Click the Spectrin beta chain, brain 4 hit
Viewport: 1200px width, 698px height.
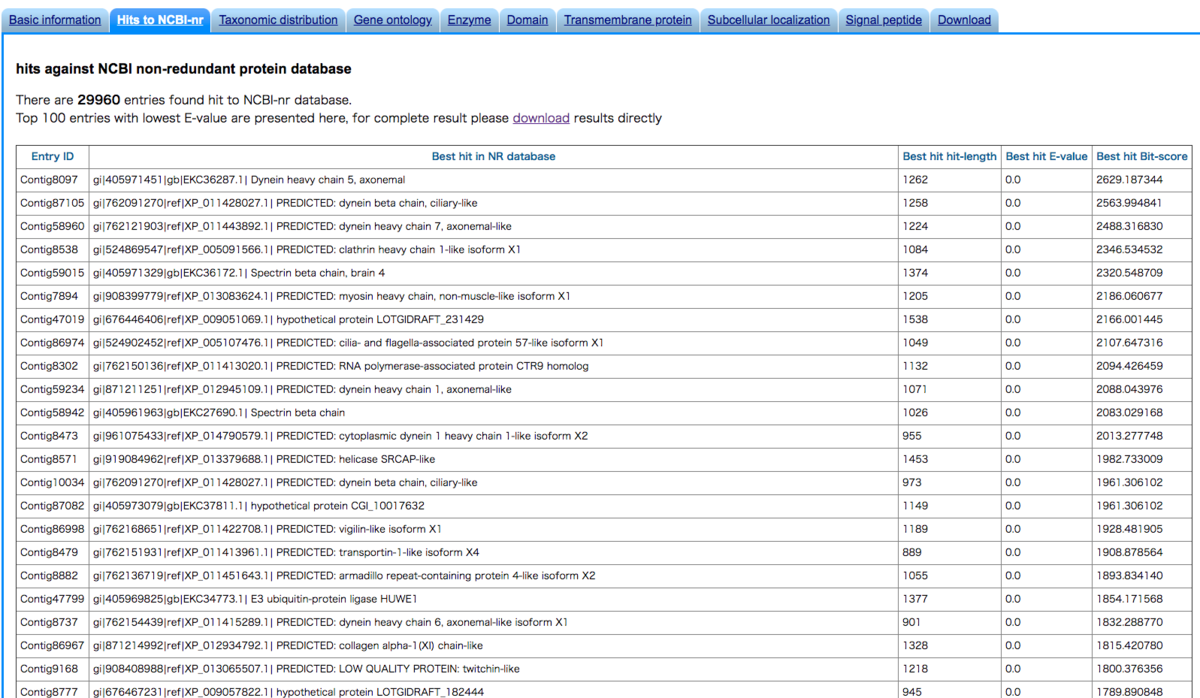(x=239, y=273)
